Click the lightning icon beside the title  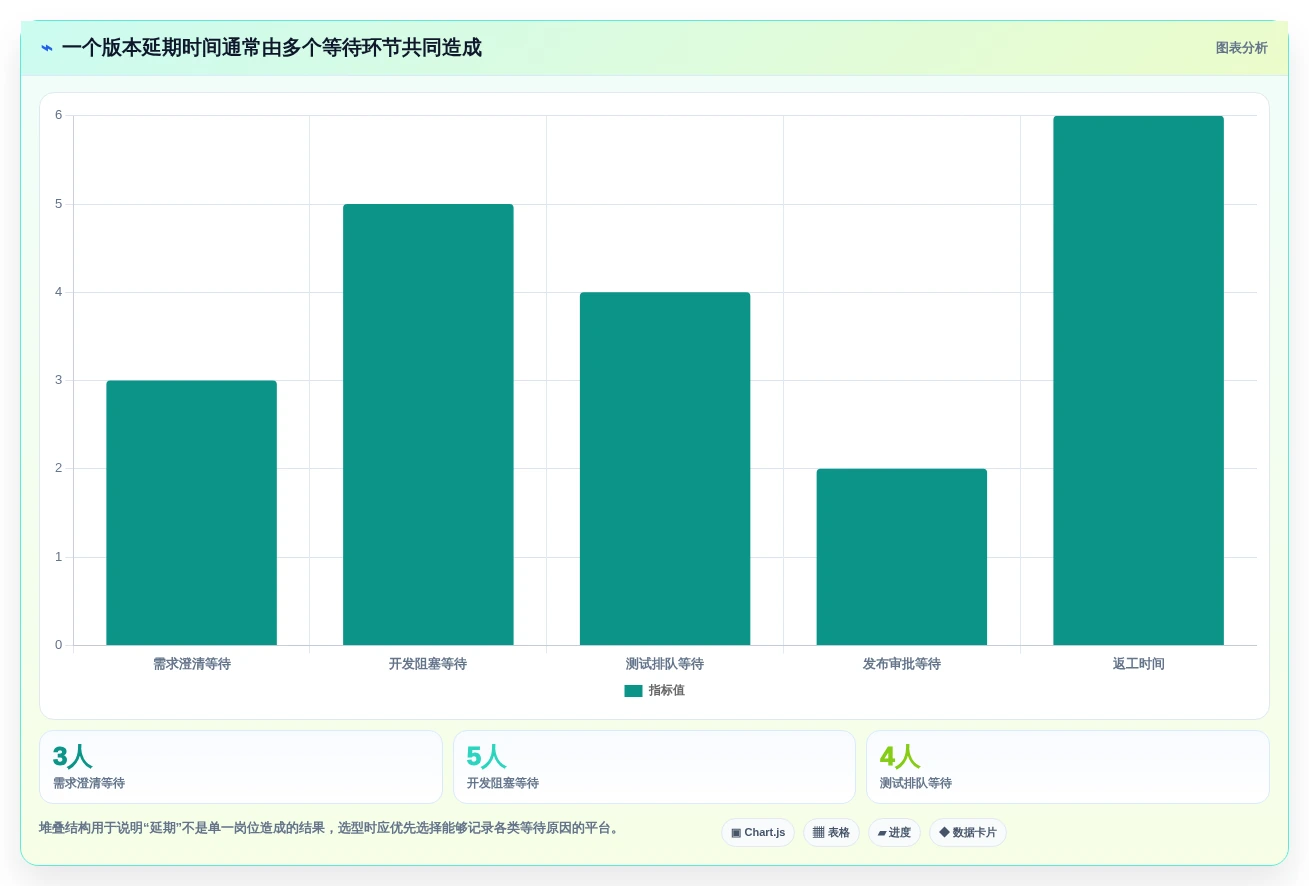pyautogui.click(x=47, y=48)
